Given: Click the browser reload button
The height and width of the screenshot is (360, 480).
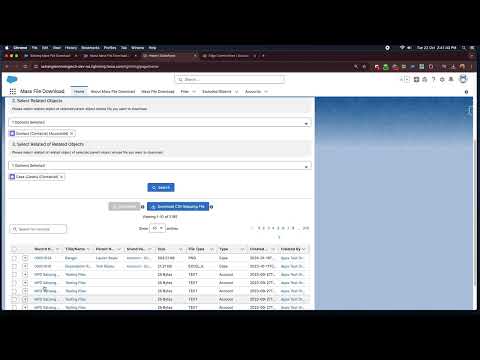Looking at the screenshot, I should pyautogui.click(x=25, y=67).
